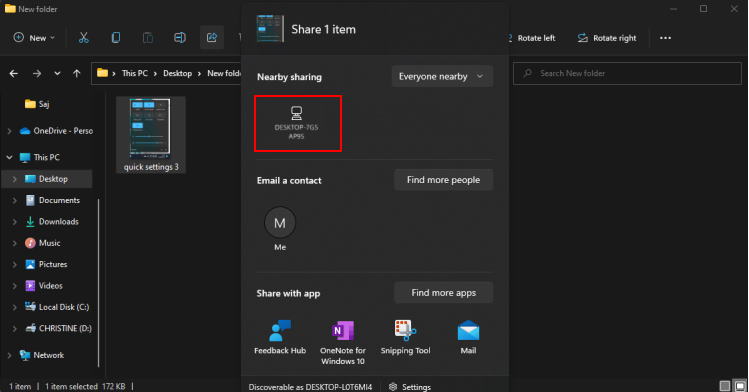Screen dimensions: 749x392
Task: Select OneDrive - Personal in sidebar
Action: pos(56,131)
